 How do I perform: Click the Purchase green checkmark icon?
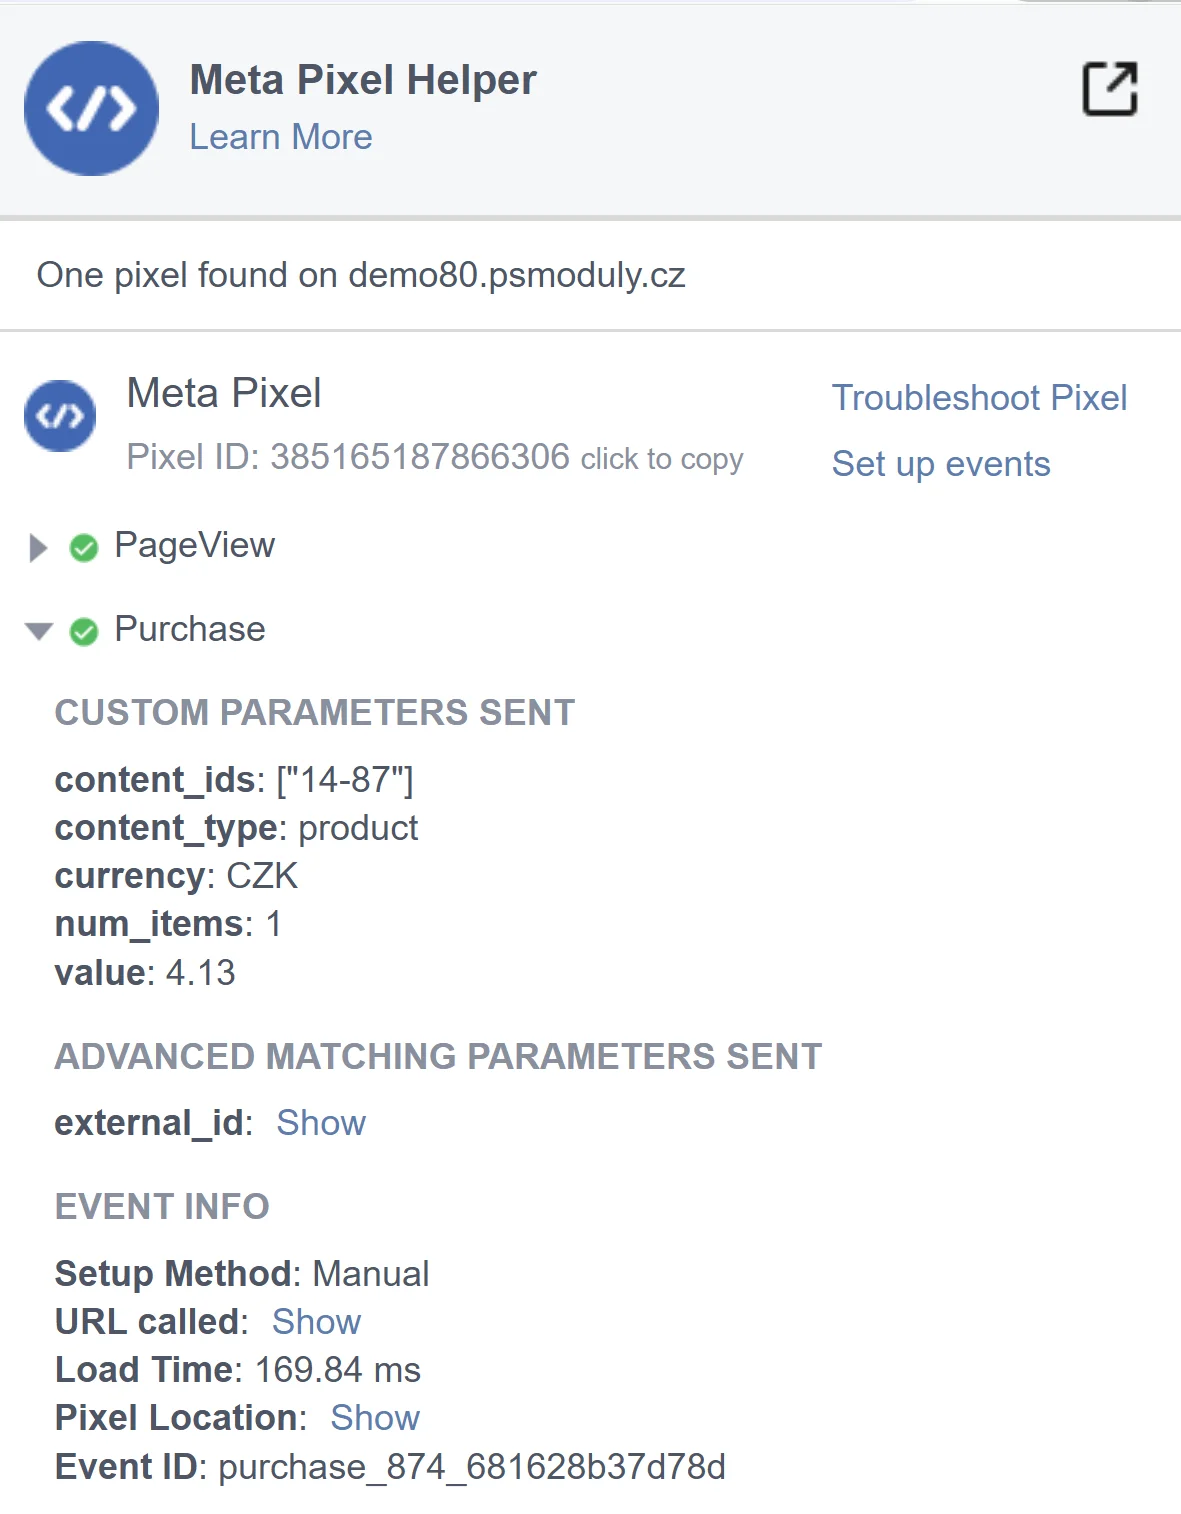point(84,632)
